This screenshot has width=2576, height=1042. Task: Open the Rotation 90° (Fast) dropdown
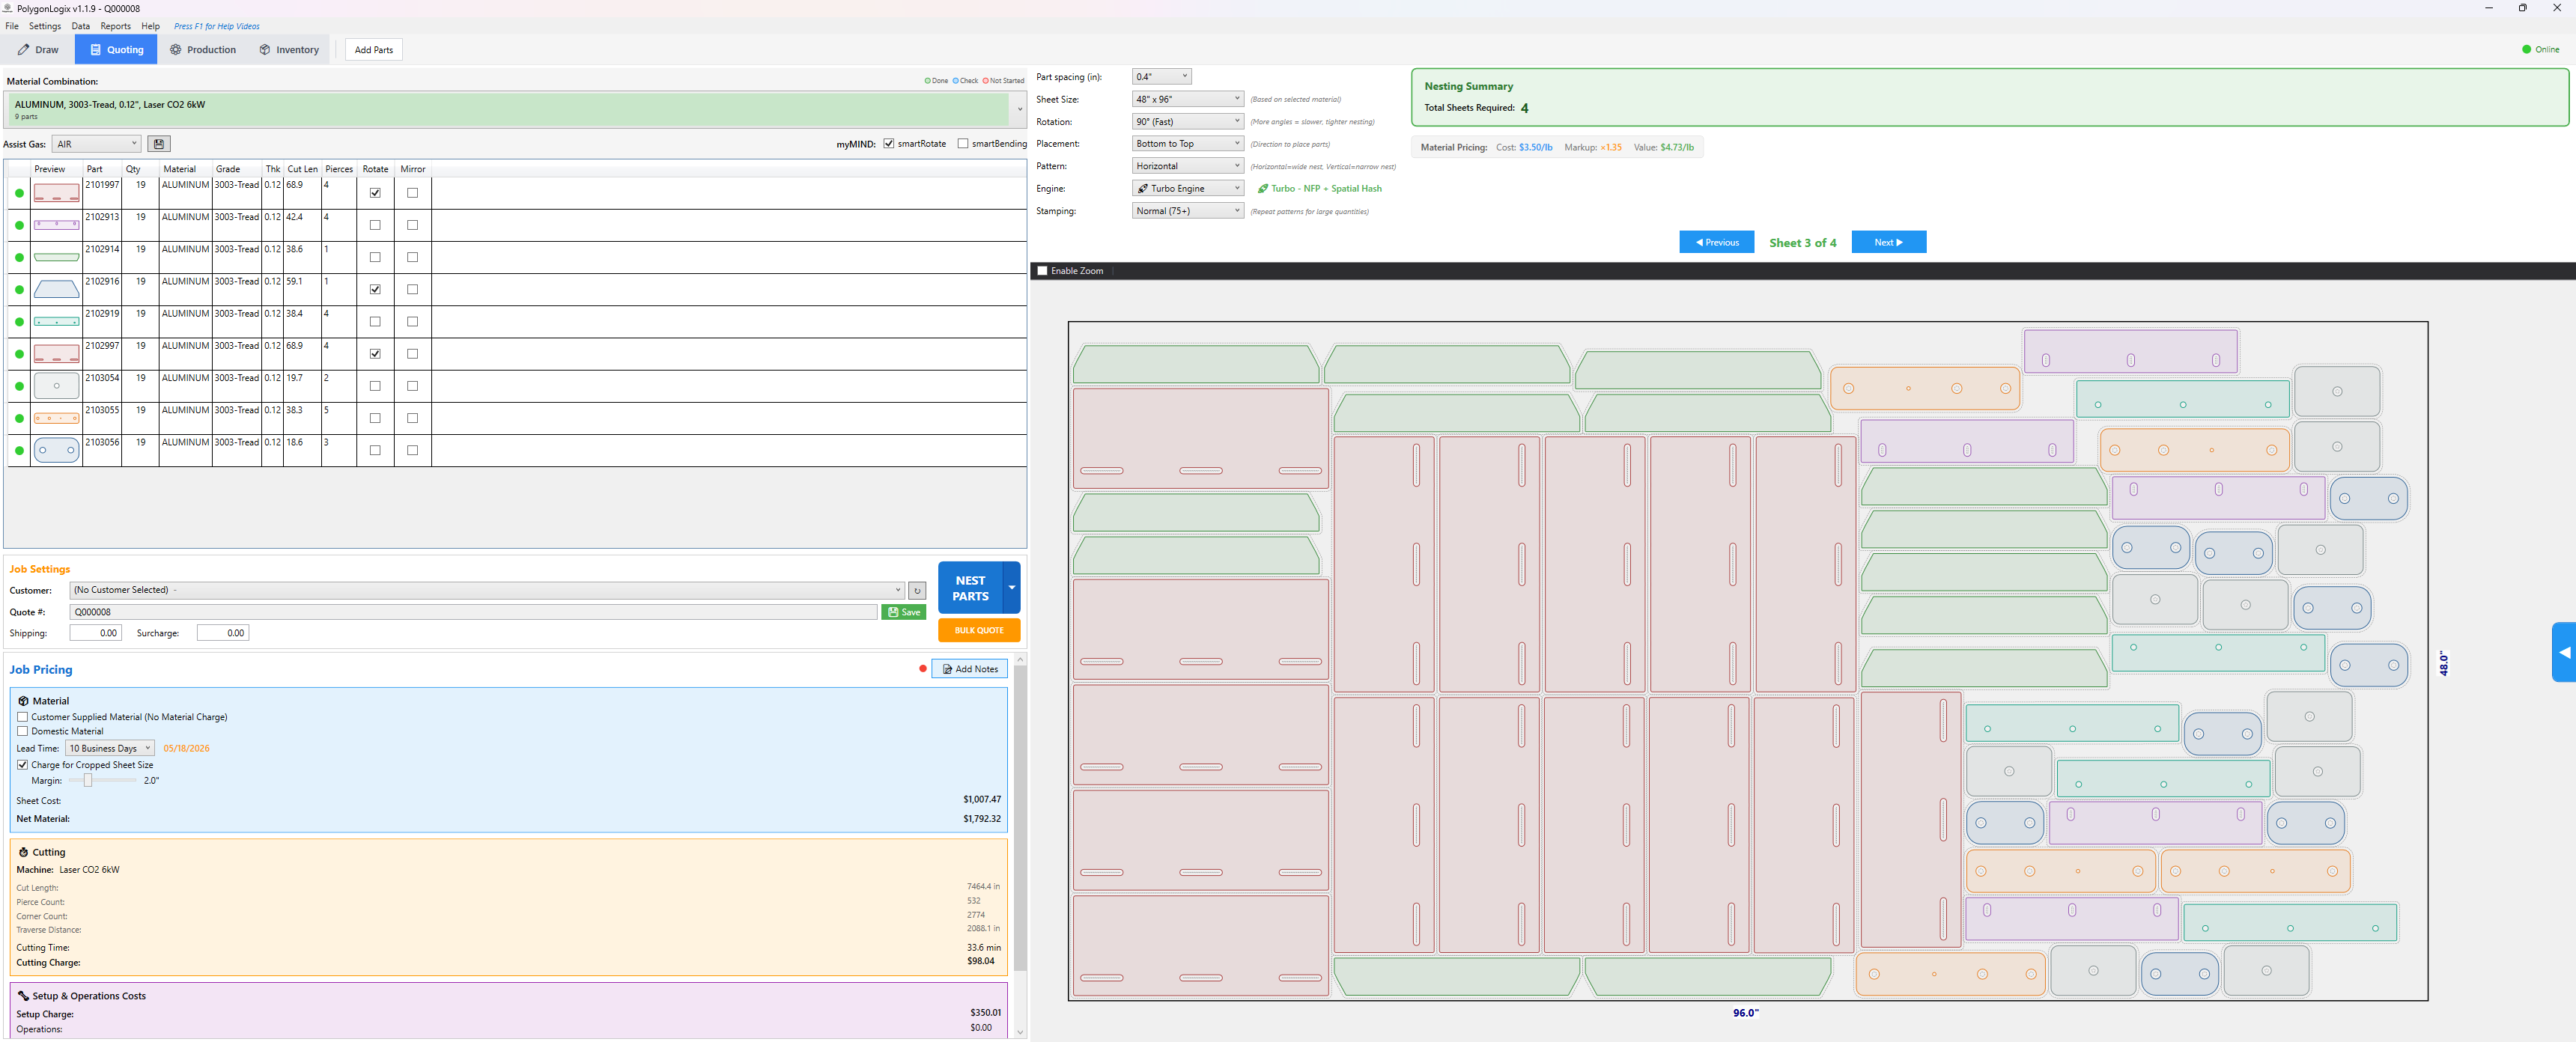[1187, 122]
